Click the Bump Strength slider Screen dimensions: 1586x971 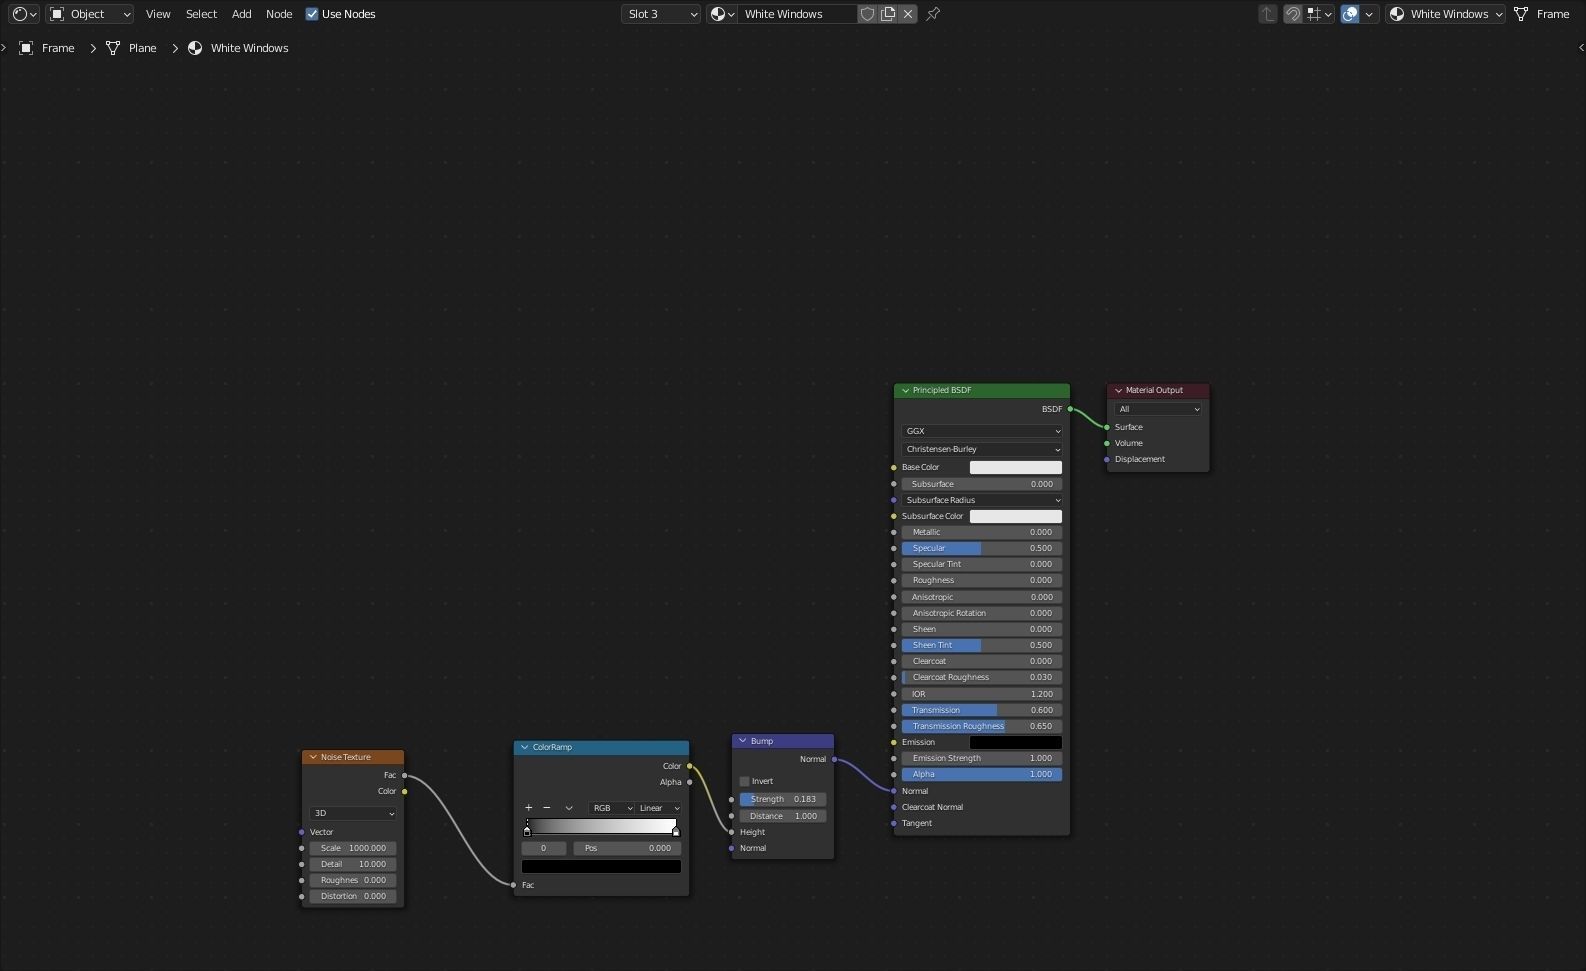pos(783,799)
